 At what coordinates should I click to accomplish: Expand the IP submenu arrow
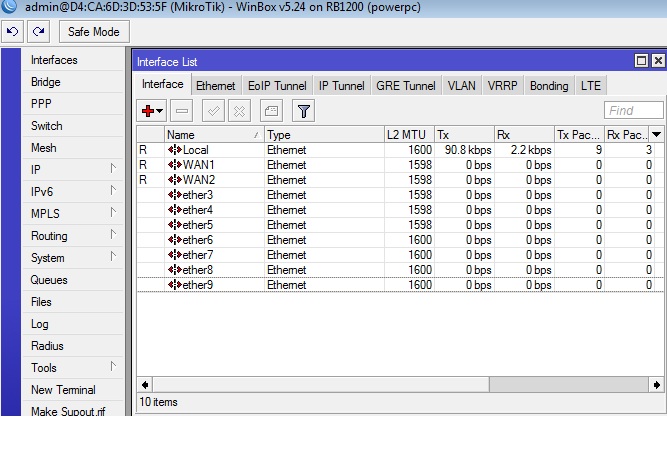(113, 168)
